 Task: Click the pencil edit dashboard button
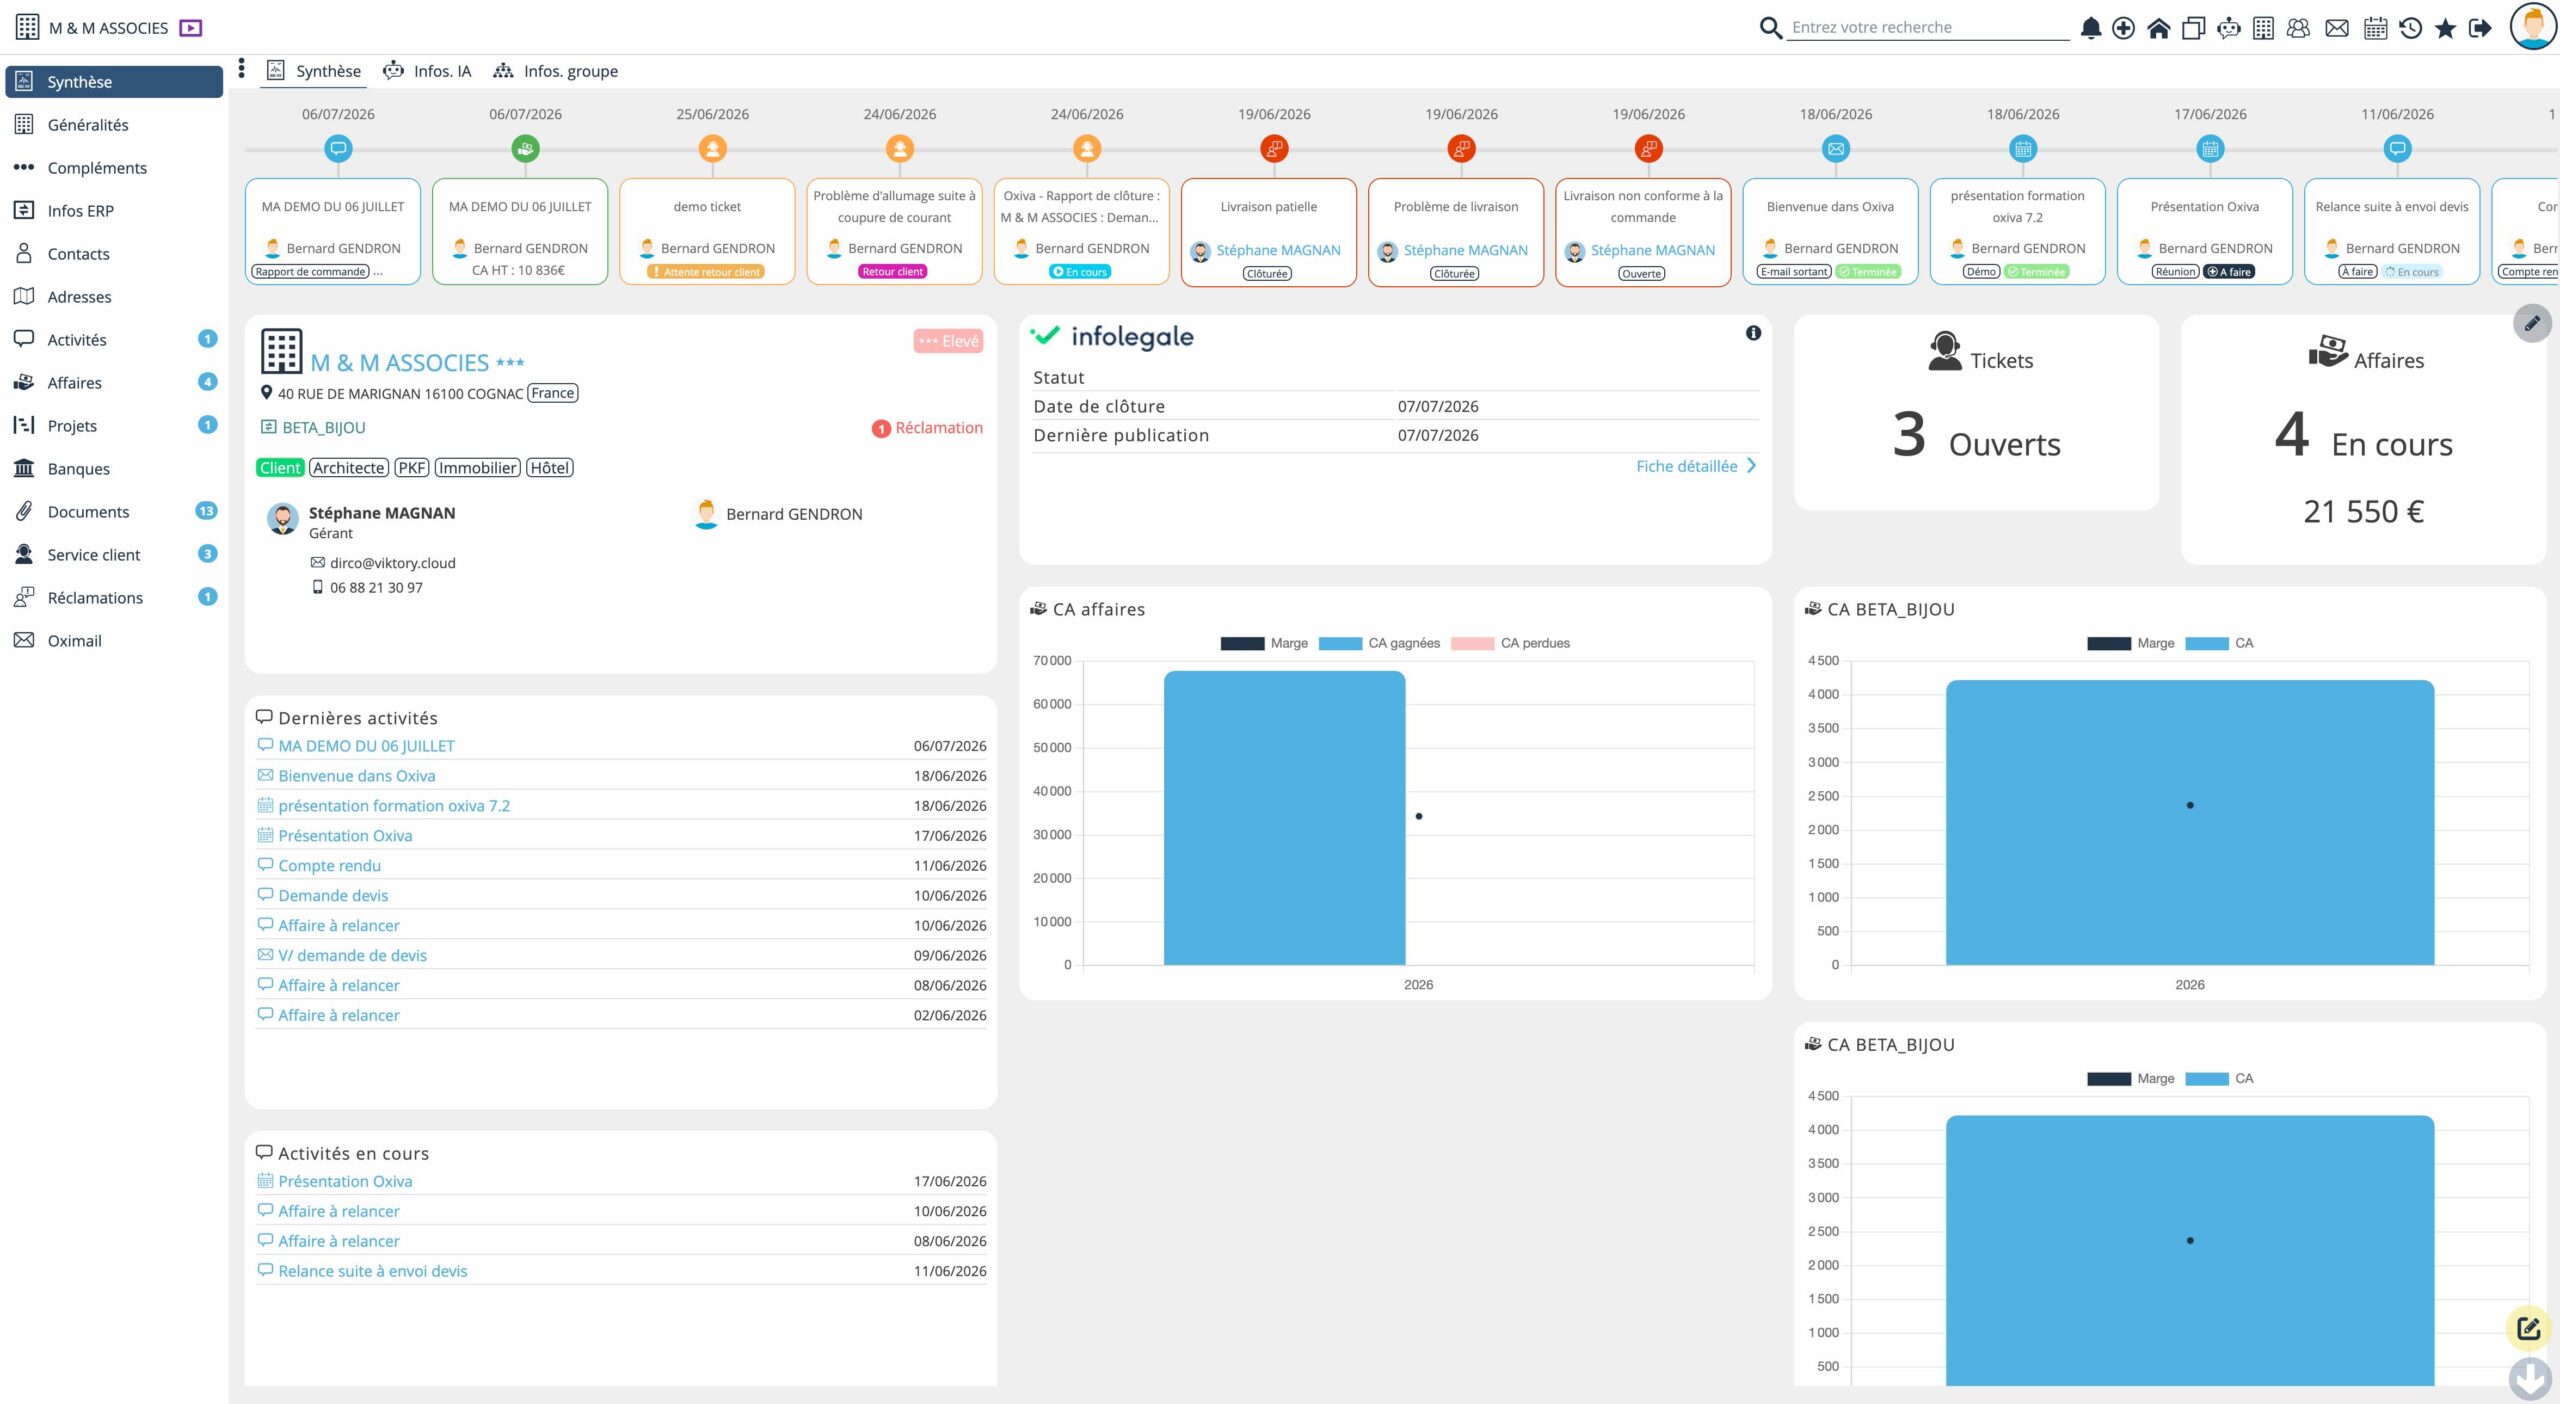2532,323
